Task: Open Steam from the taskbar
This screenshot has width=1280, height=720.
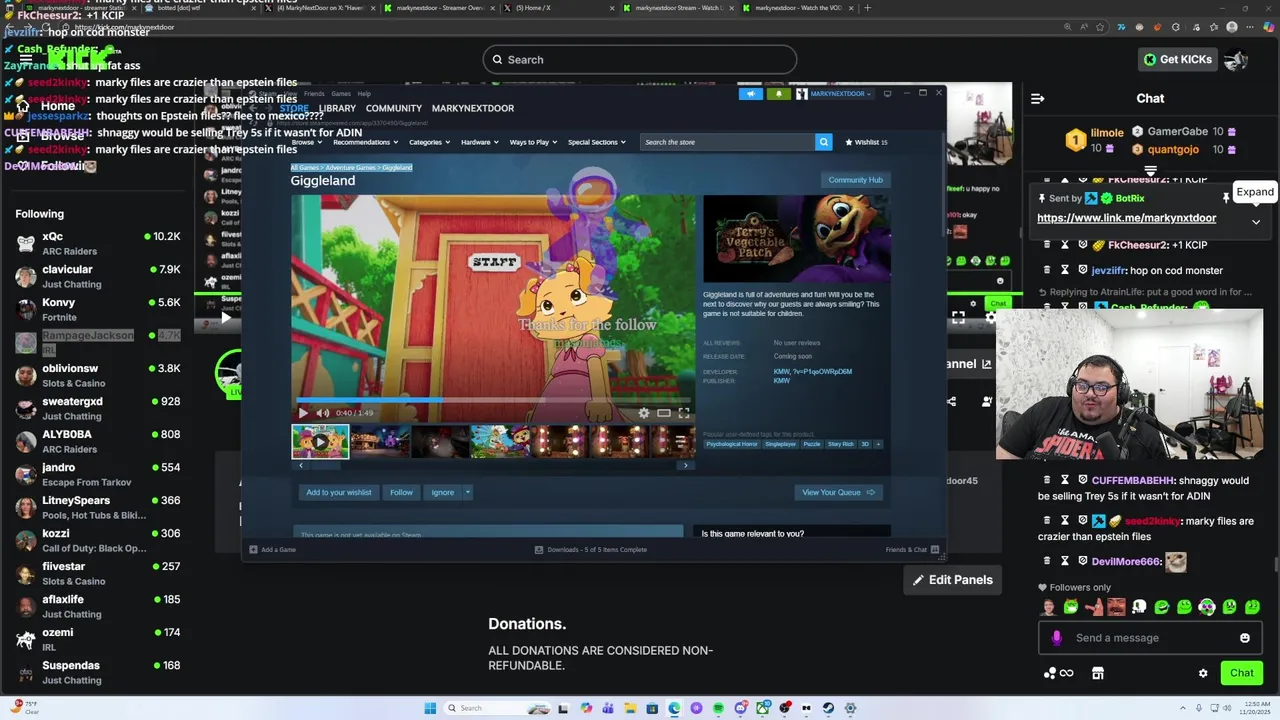Action: (x=828, y=708)
